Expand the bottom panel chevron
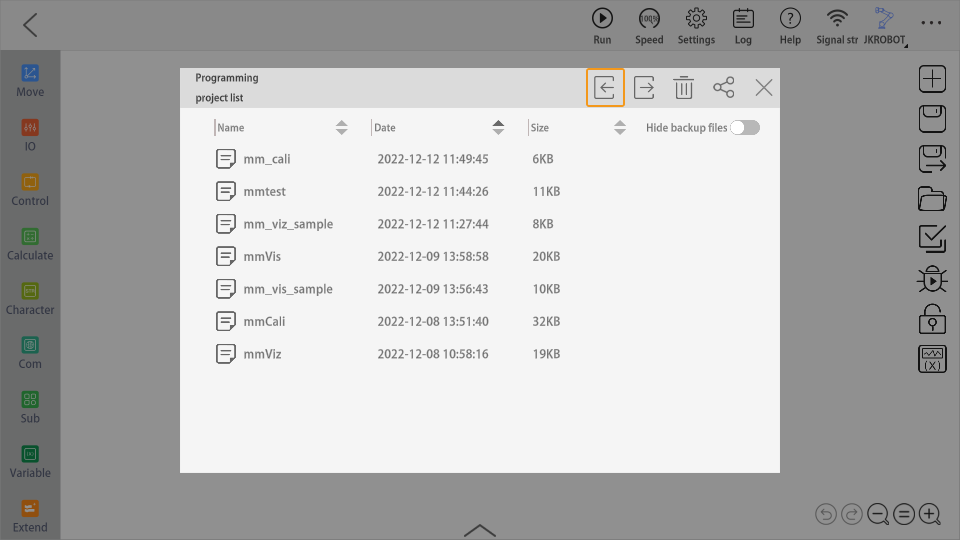Screen dimensions: 960x540 tap(480, 529)
